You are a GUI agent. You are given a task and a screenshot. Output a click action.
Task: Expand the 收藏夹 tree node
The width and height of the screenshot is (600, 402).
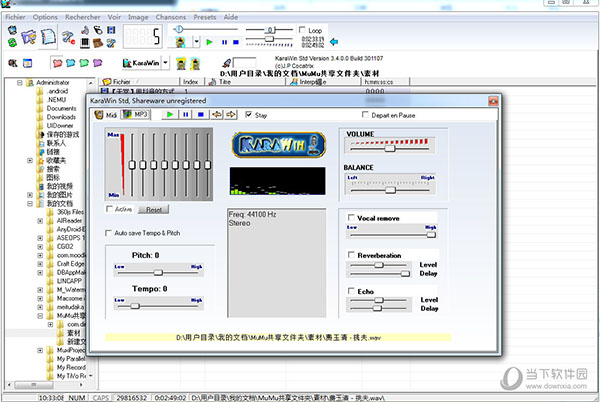click(30, 160)
